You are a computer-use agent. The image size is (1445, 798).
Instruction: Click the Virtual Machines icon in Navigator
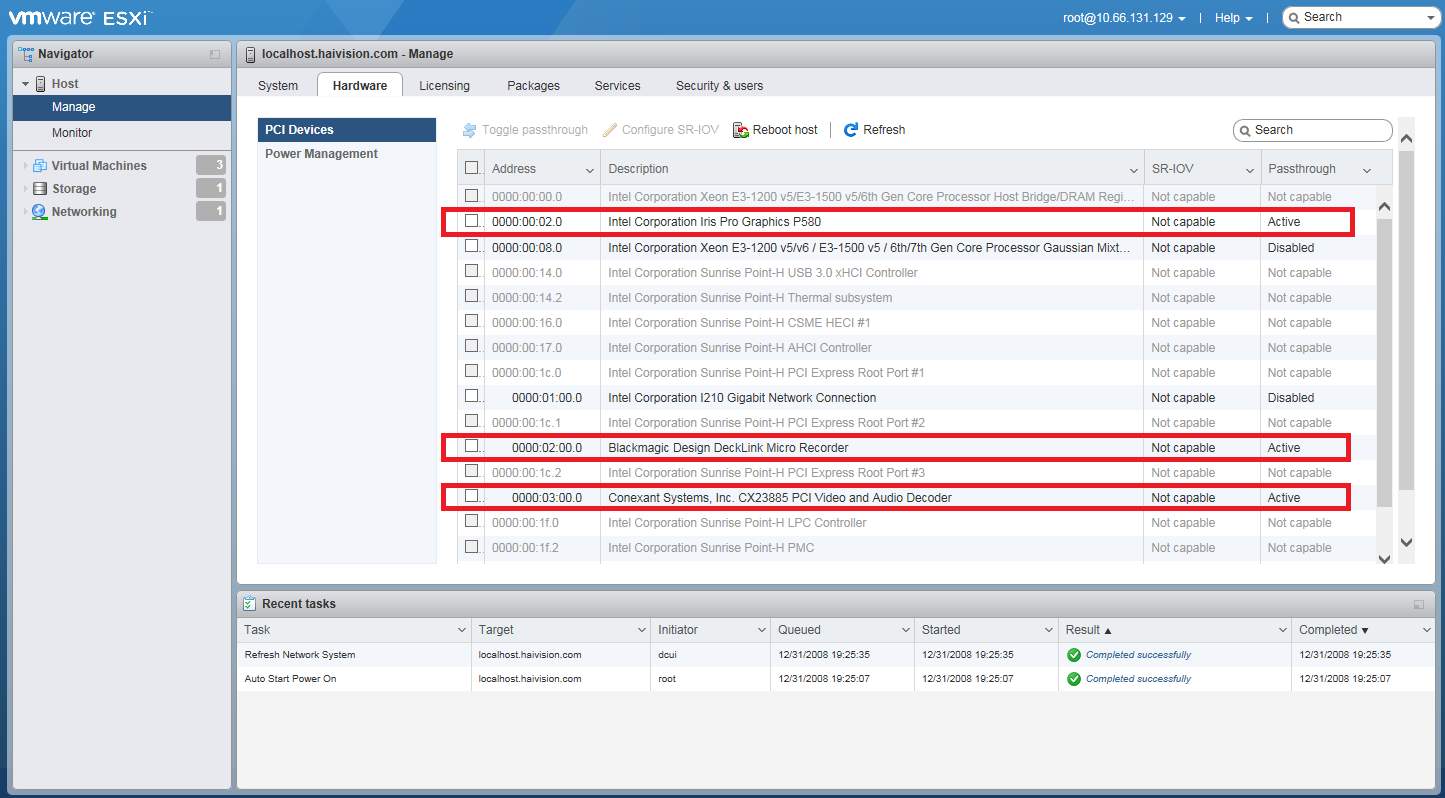(40, 166)
